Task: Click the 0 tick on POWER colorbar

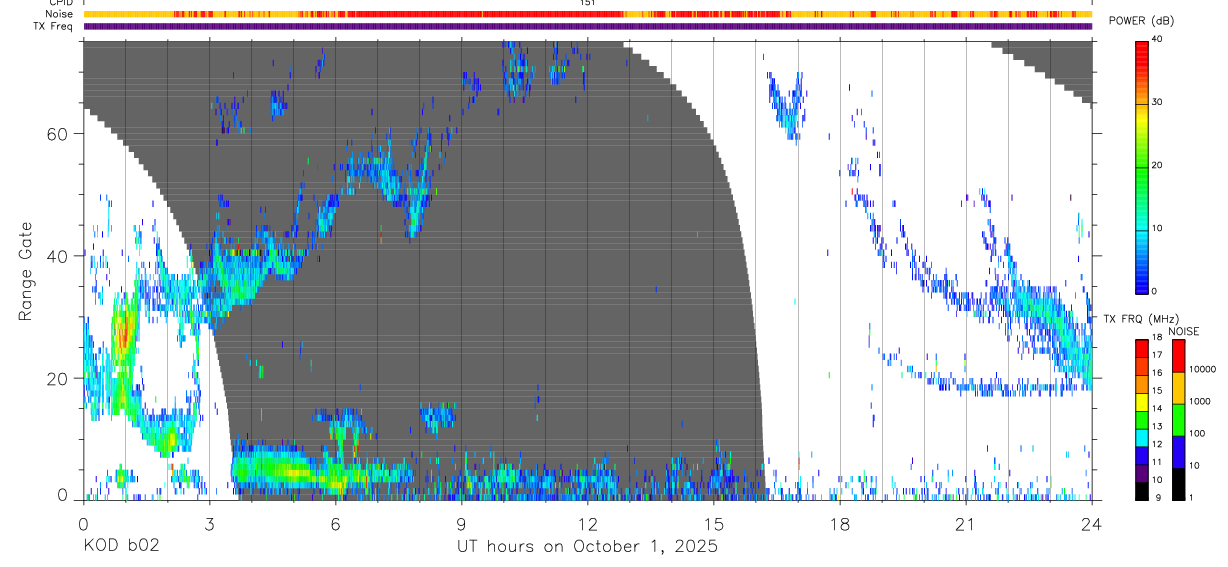Action: (x=1154, y=291)
